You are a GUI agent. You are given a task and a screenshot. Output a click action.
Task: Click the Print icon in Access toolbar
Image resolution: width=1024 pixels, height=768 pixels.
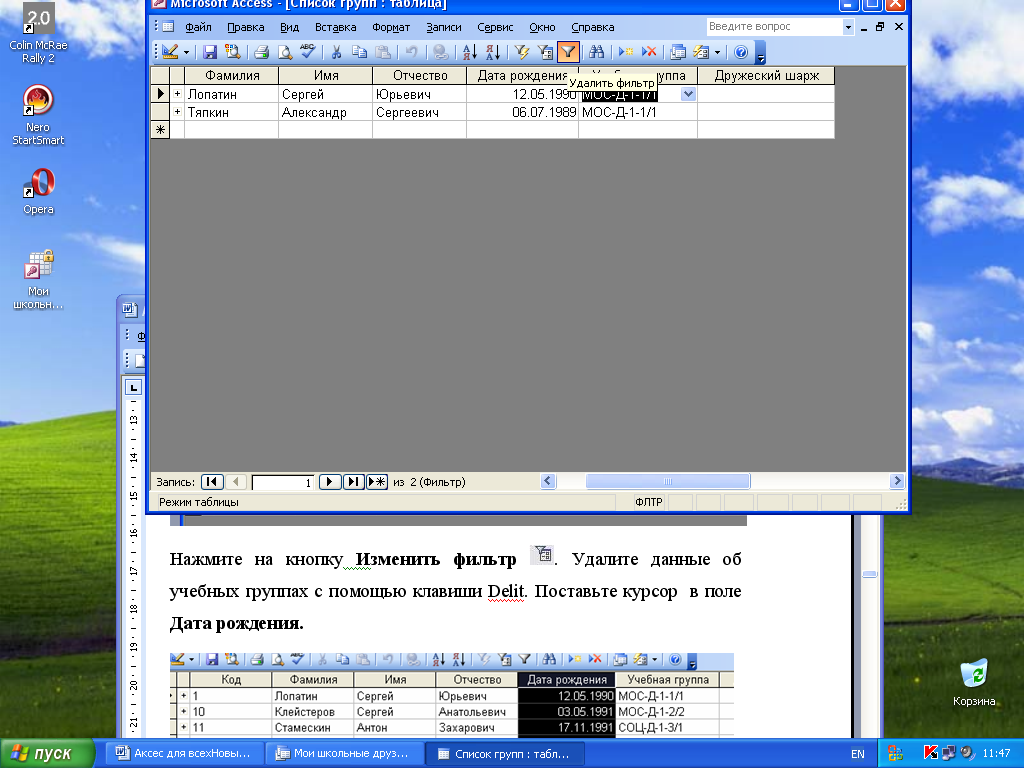(x=262, y=52)
